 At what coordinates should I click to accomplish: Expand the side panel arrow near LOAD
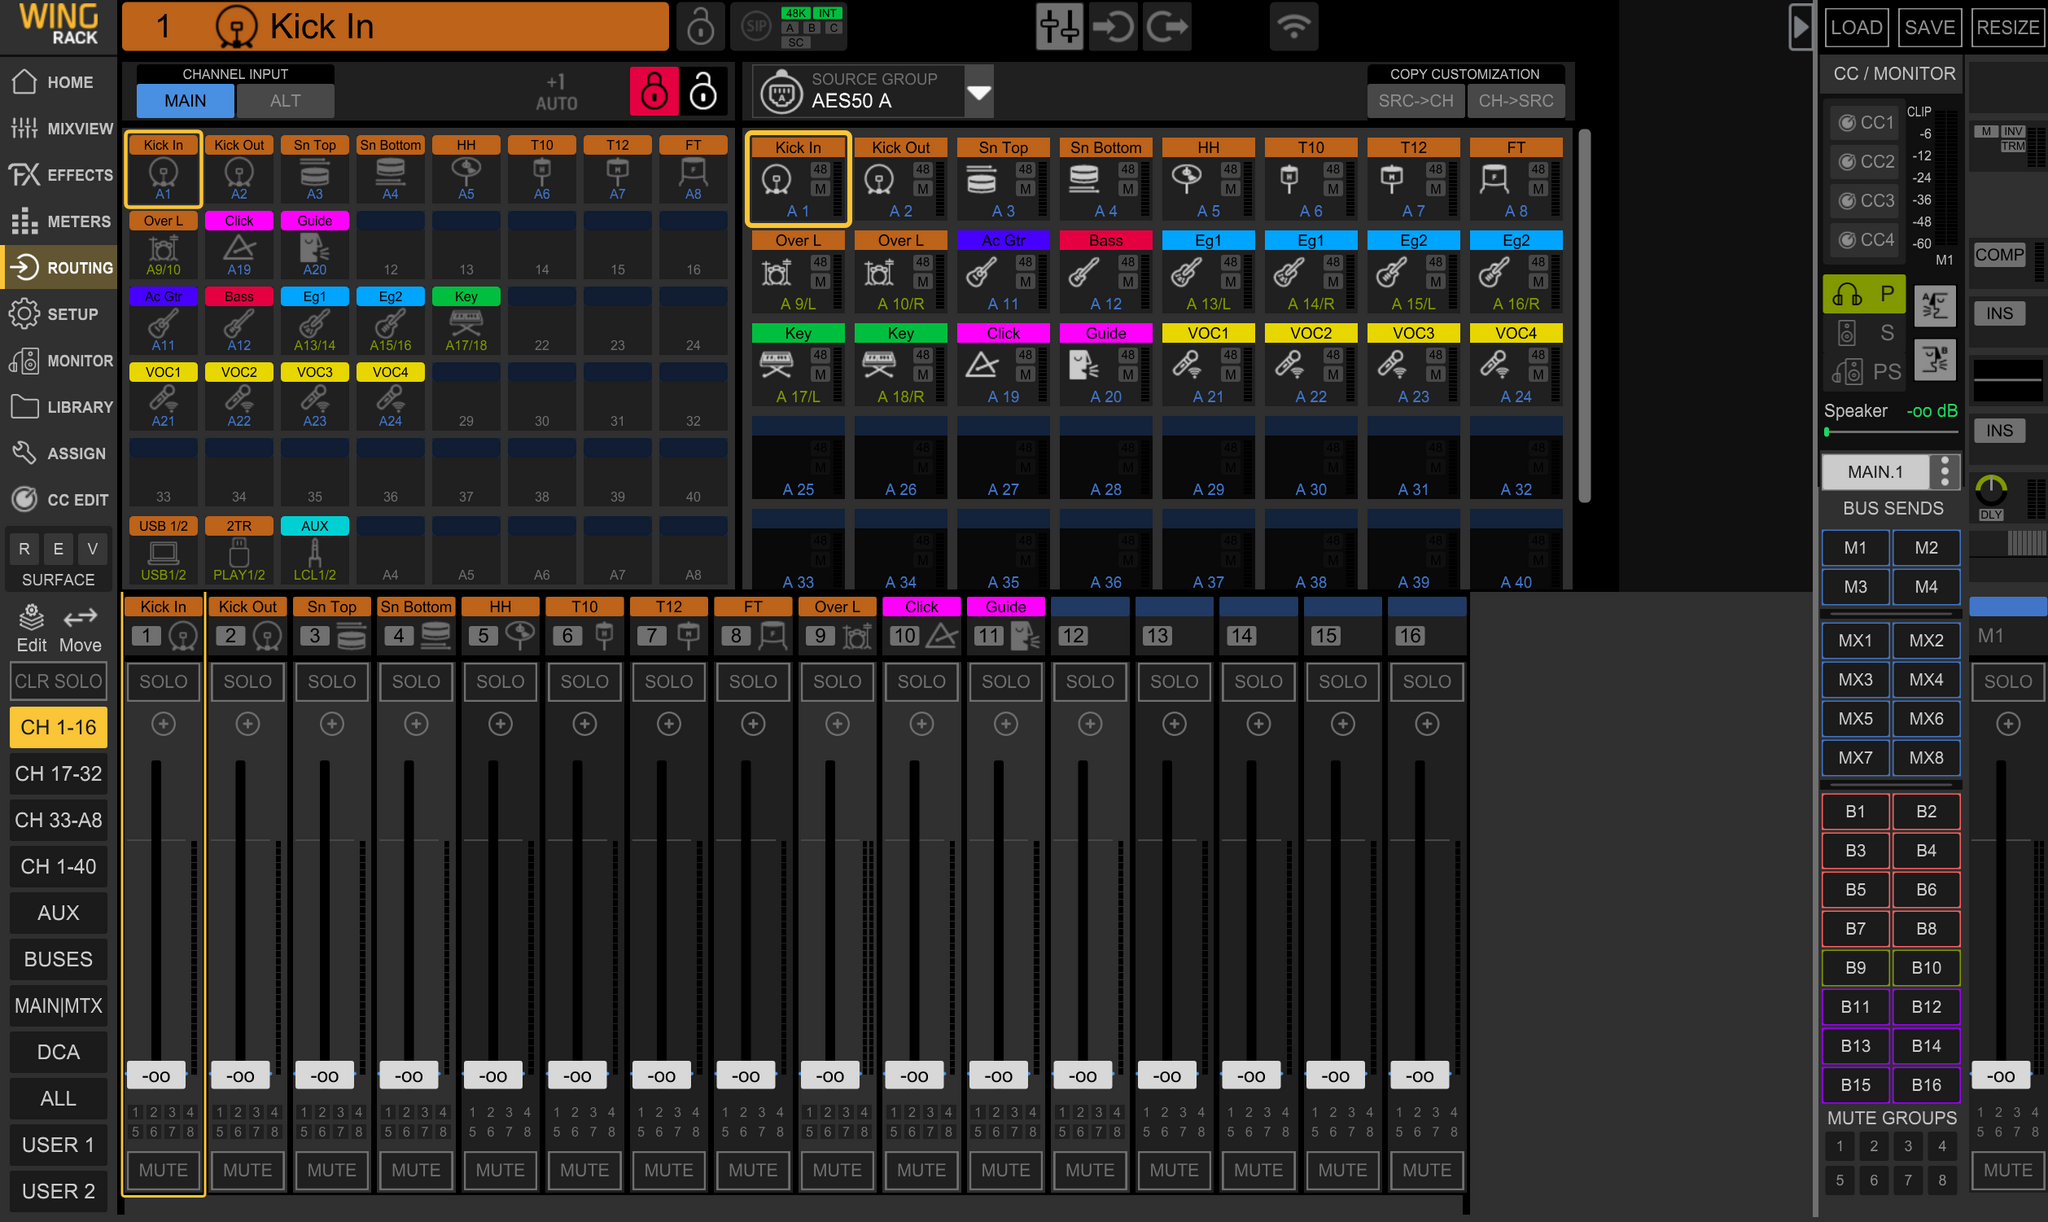coord(1800,27)
